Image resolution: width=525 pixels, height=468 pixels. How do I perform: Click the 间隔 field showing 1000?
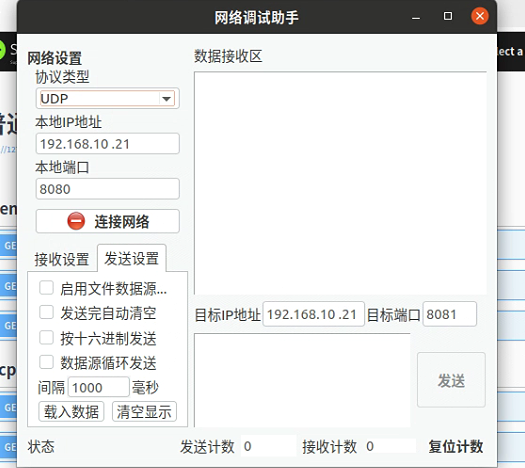[99, 387]
